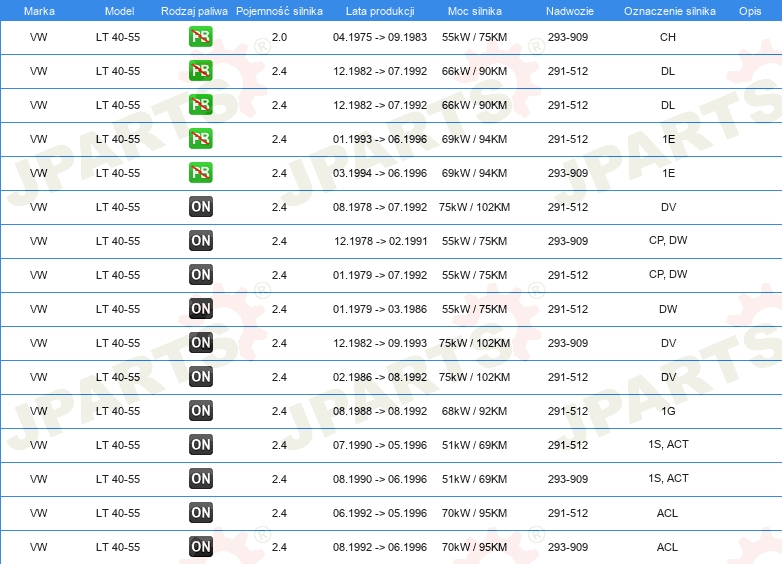The height and width of the screenshot is (564, 782).
Task: Click the 70kW / 95KM cell in the 06.1992 row
Action: point(474,513)
